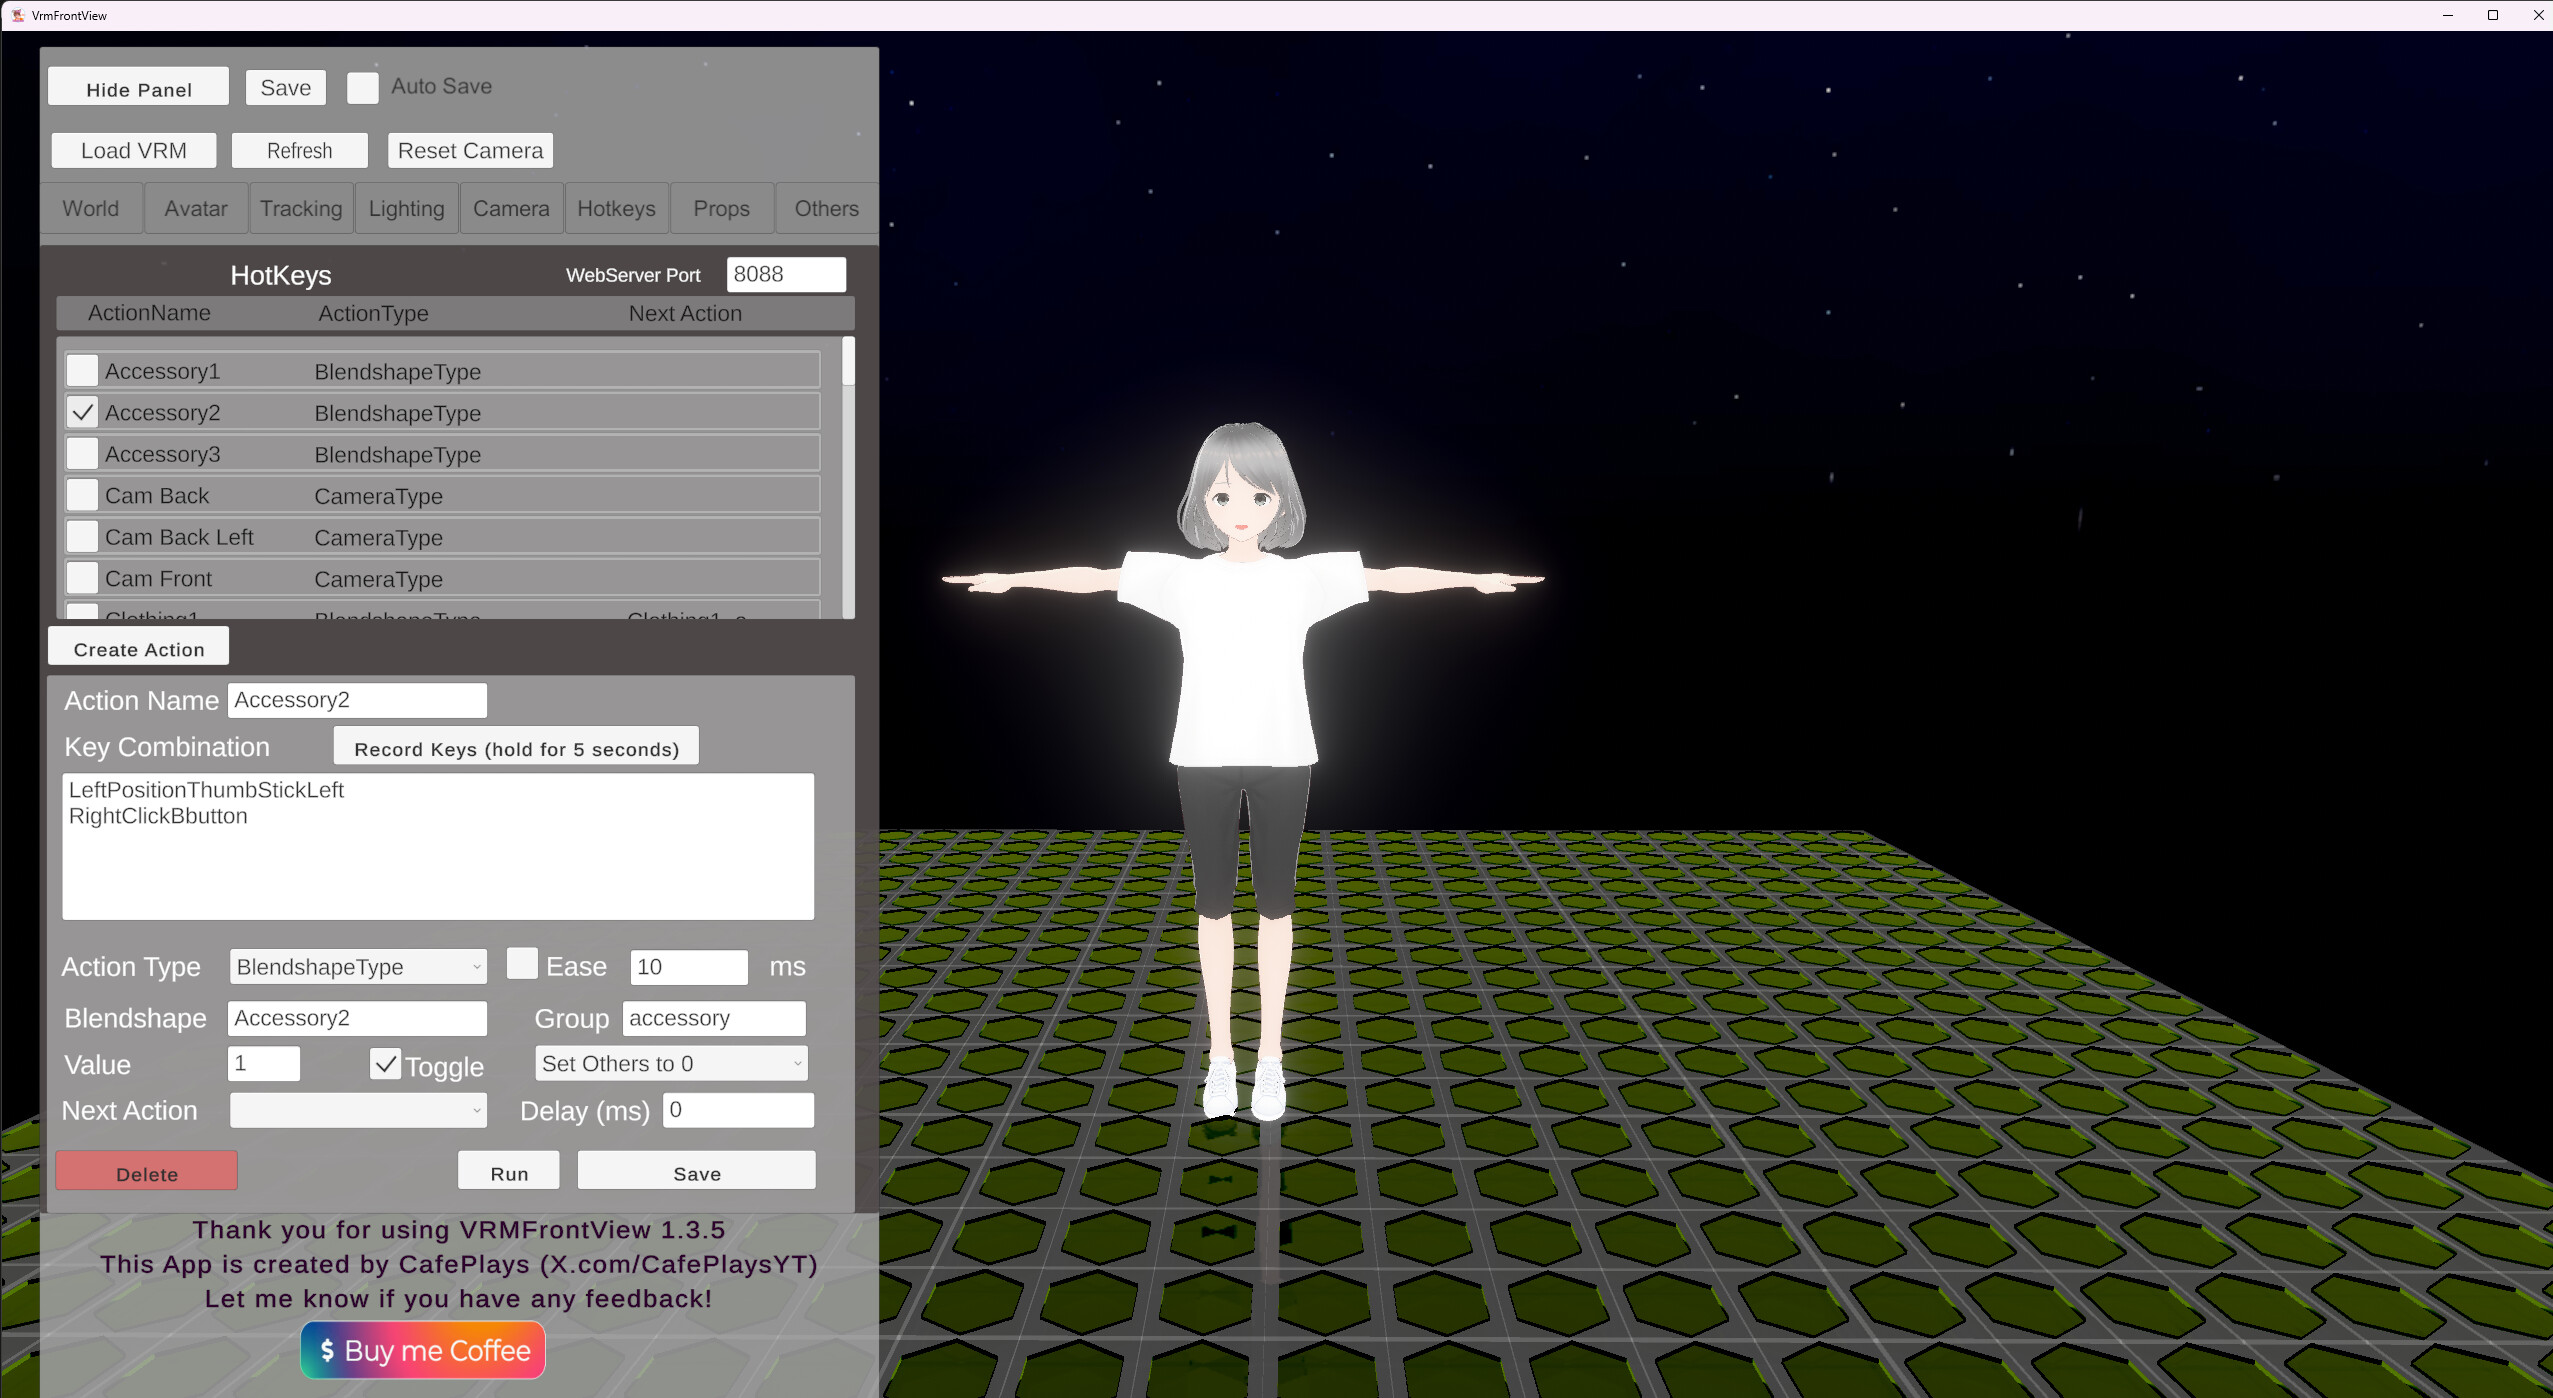Click the Load VRM button
The image size is (2553, 1398).
click(x=133, y=150)
